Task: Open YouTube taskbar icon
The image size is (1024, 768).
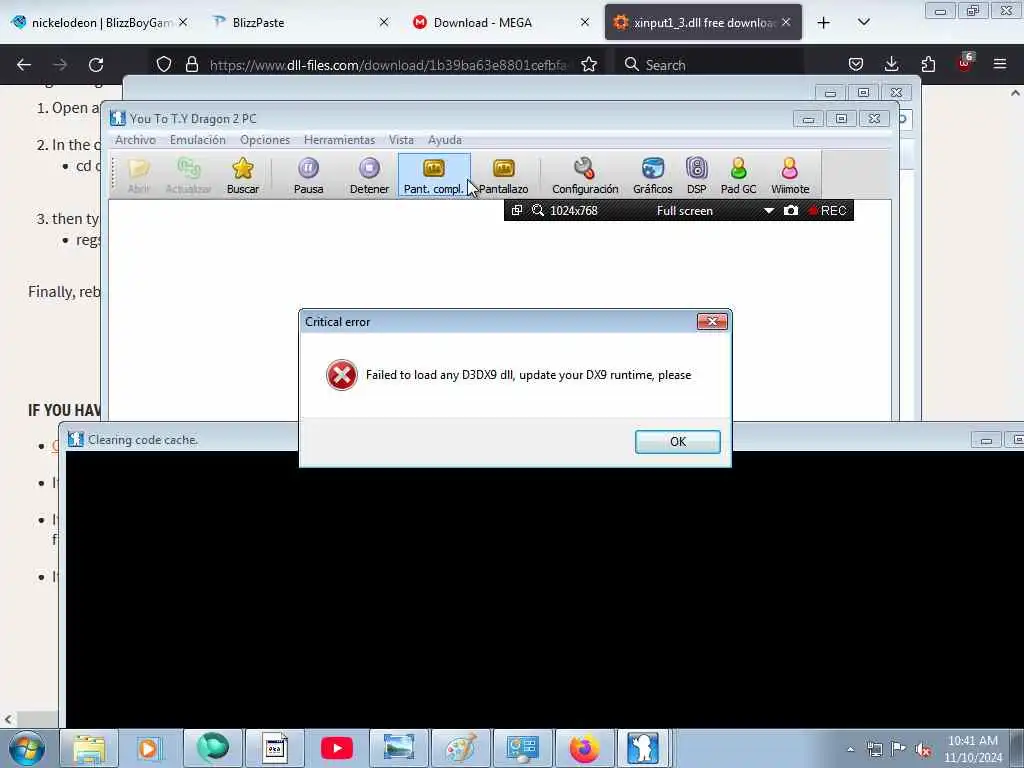Action: point(337,748)
